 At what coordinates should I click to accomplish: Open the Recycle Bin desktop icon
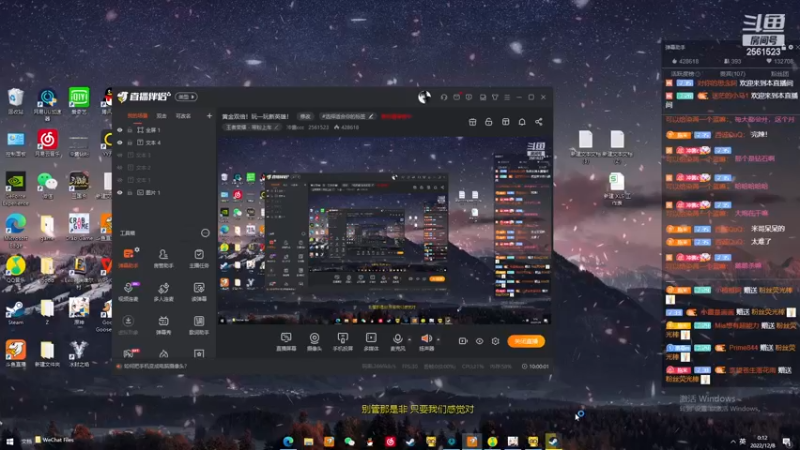click(x=15, y=101)
